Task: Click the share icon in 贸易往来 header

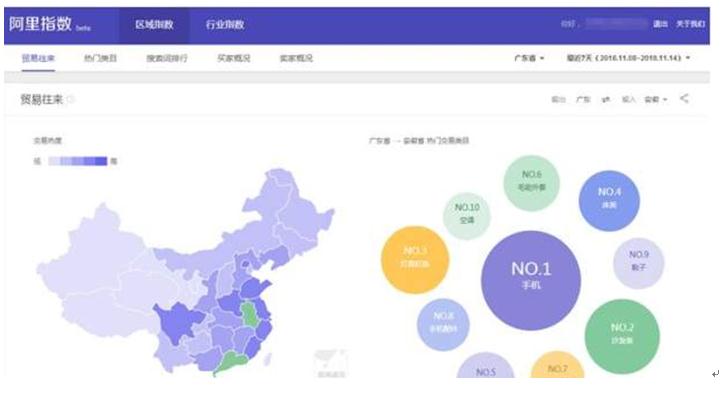Action: 684,98
